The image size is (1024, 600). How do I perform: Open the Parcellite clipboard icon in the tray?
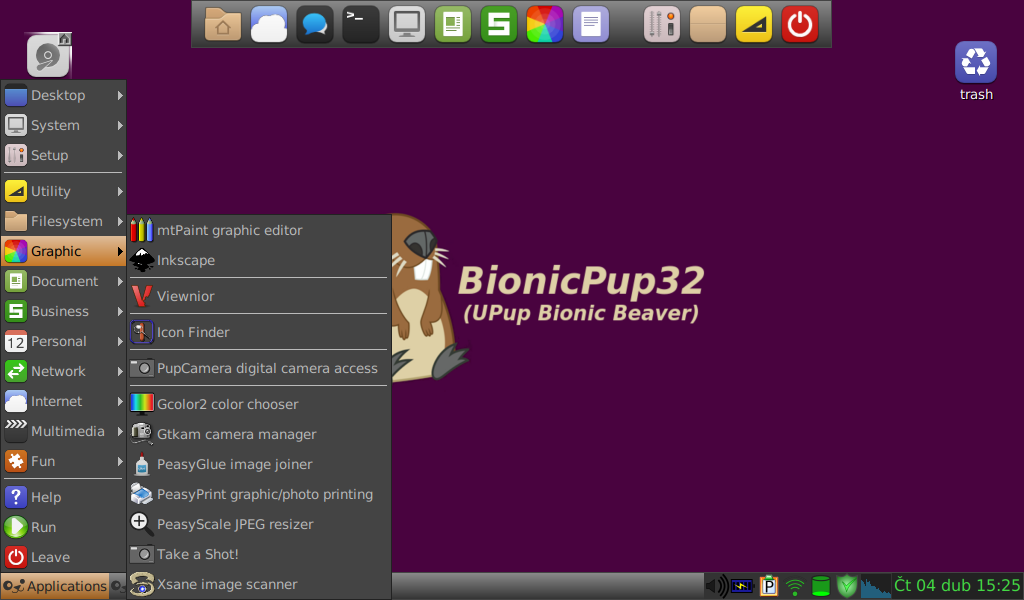(x=768, y=586)
